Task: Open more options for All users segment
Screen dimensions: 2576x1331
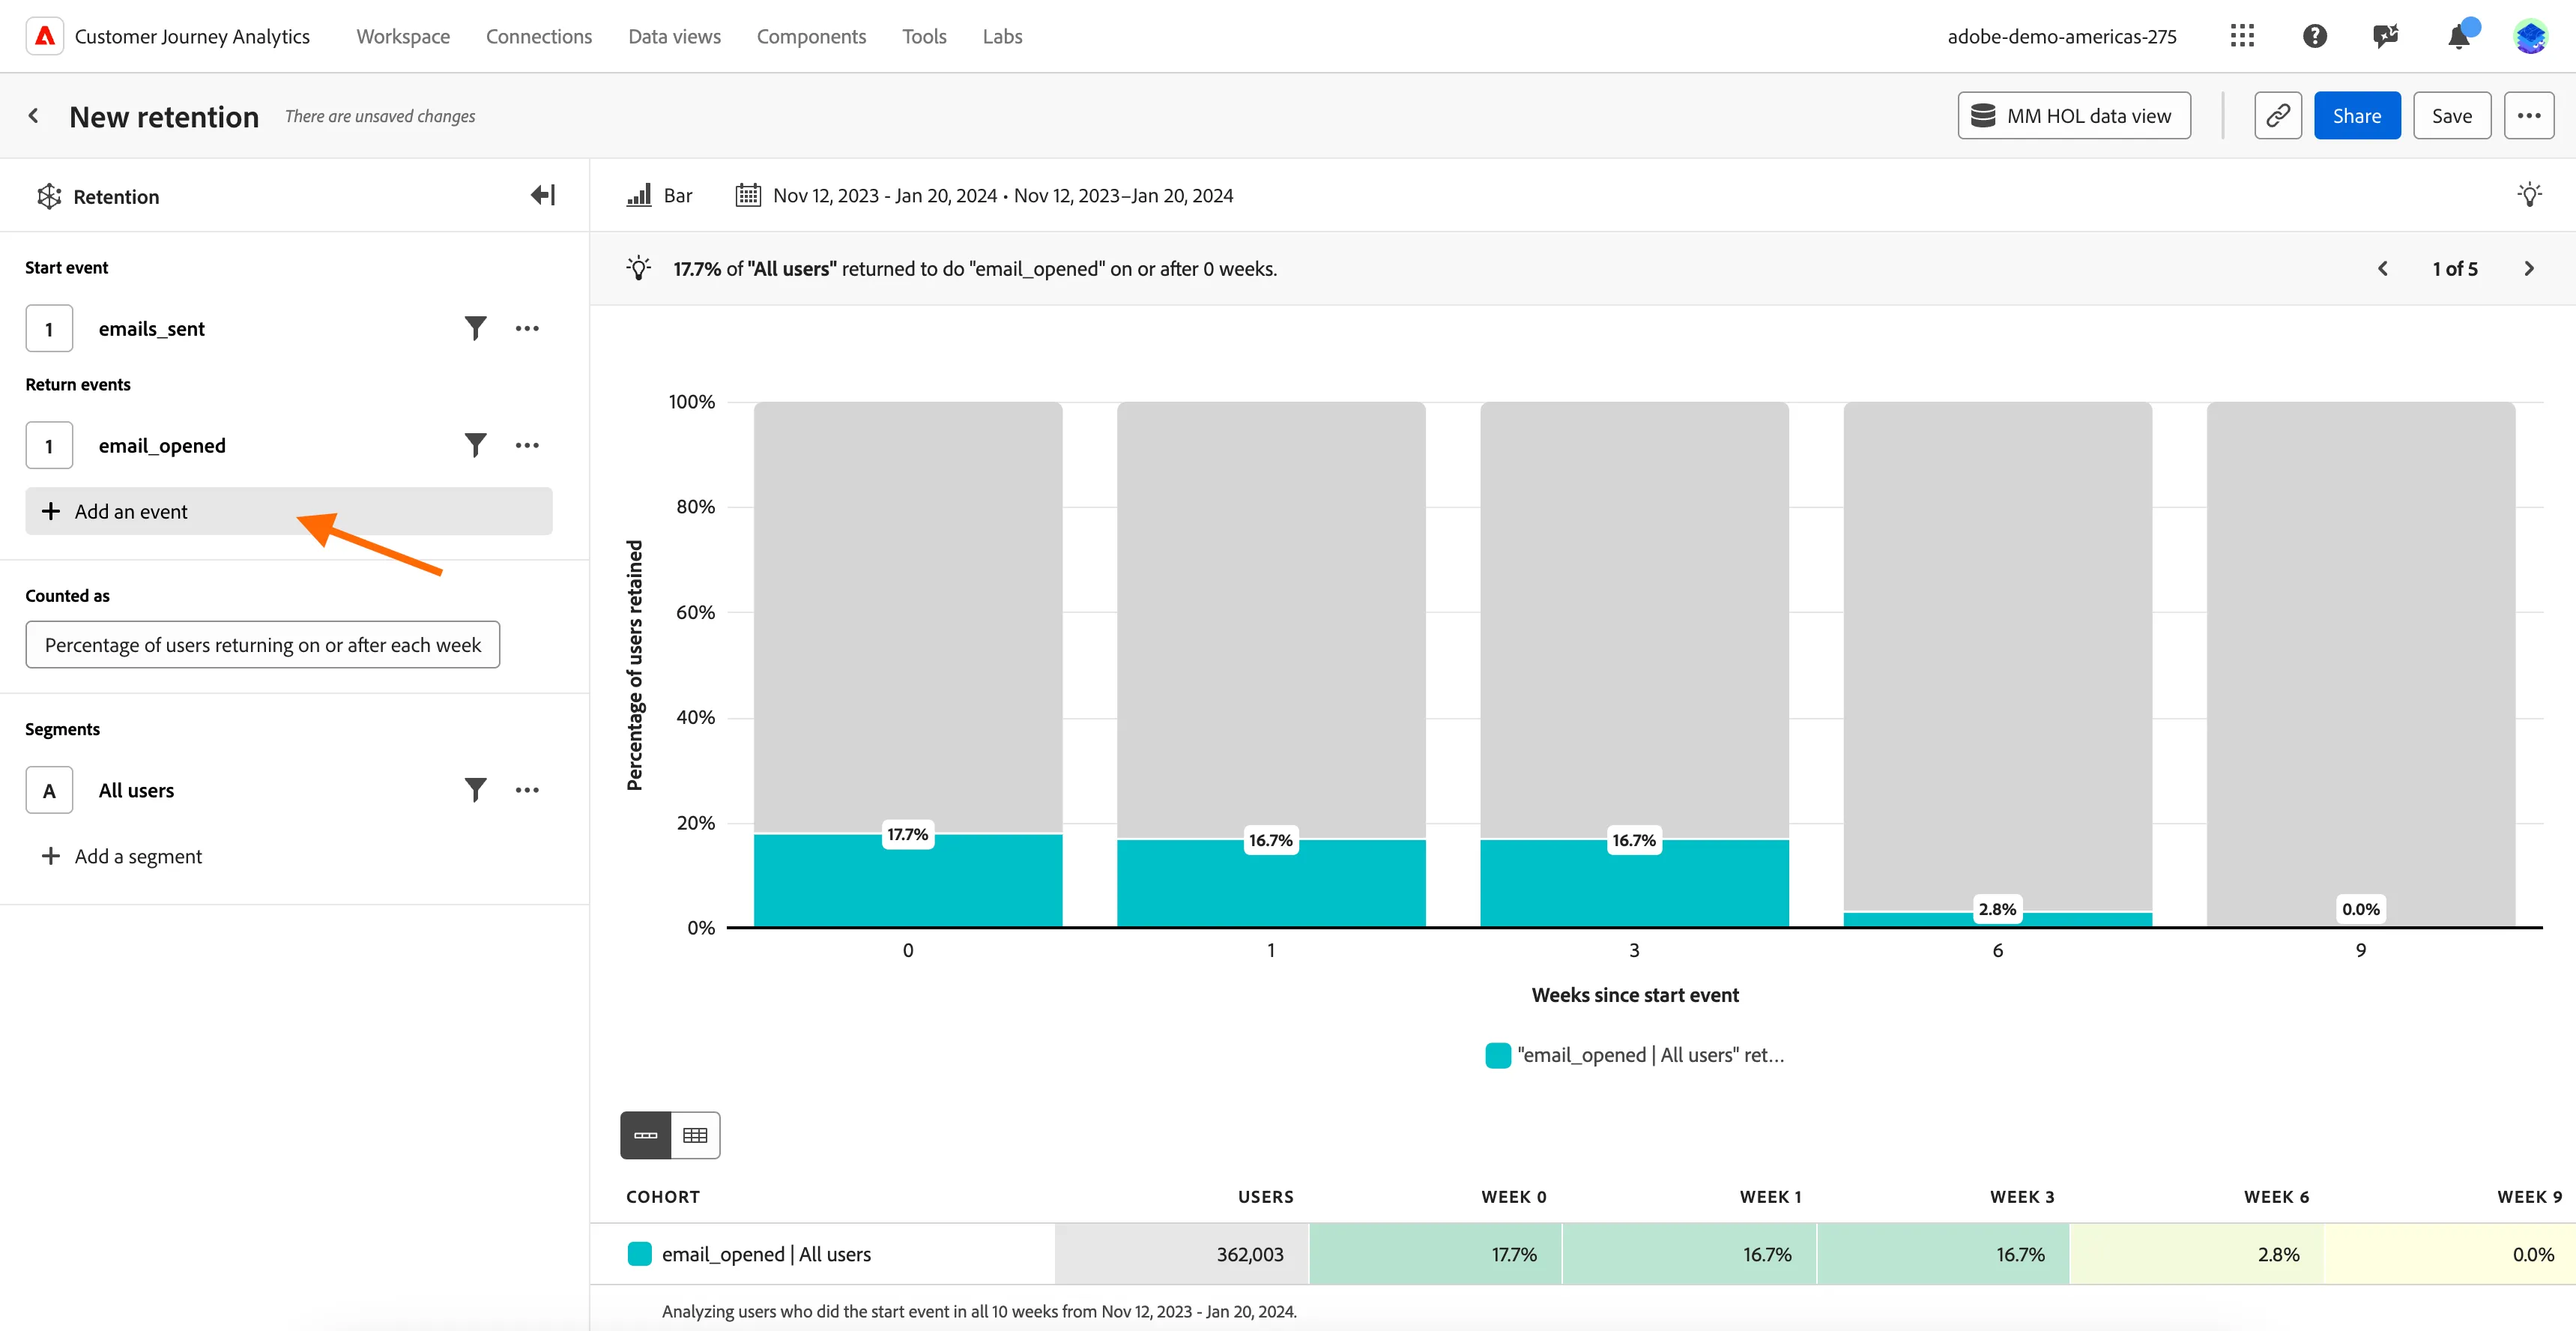Action: 527,790
